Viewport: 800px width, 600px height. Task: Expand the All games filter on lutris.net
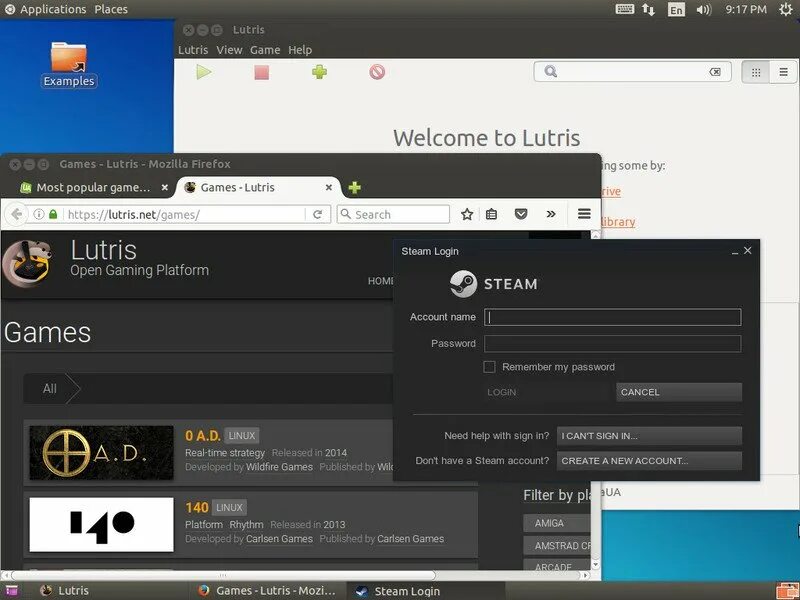(52, 388)
